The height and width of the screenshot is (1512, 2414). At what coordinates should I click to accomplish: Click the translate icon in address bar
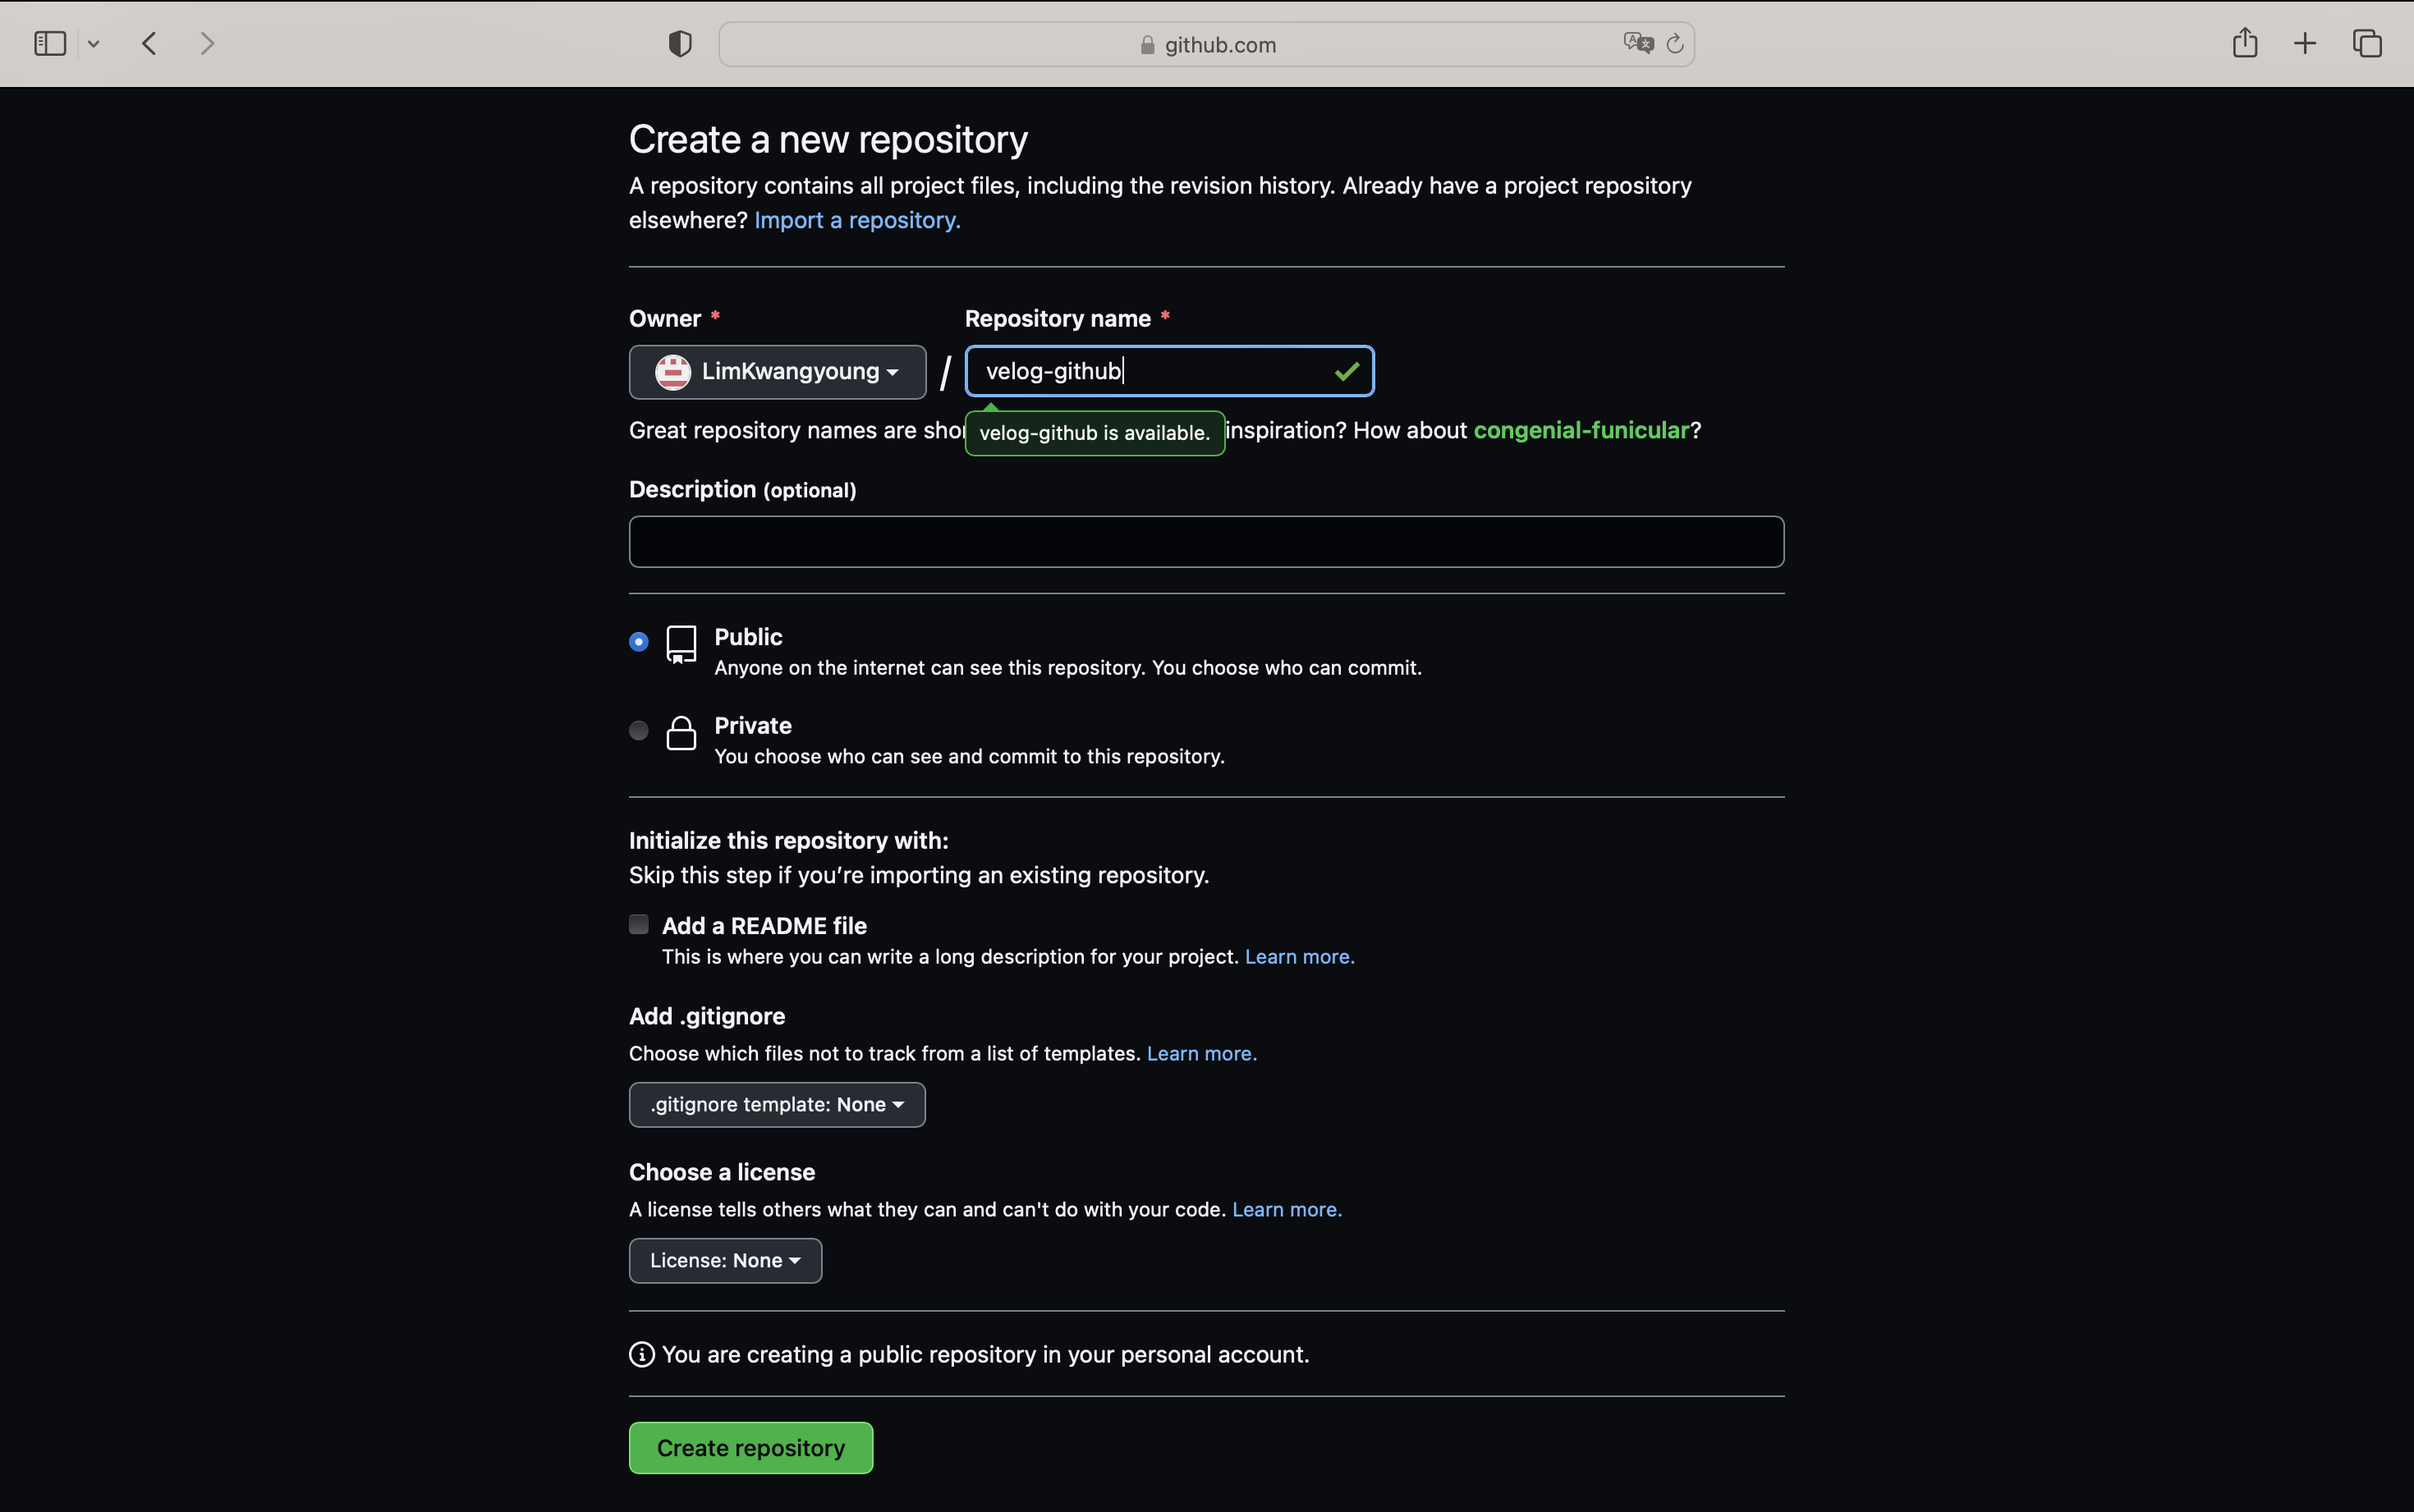[x=1636, y=43]
